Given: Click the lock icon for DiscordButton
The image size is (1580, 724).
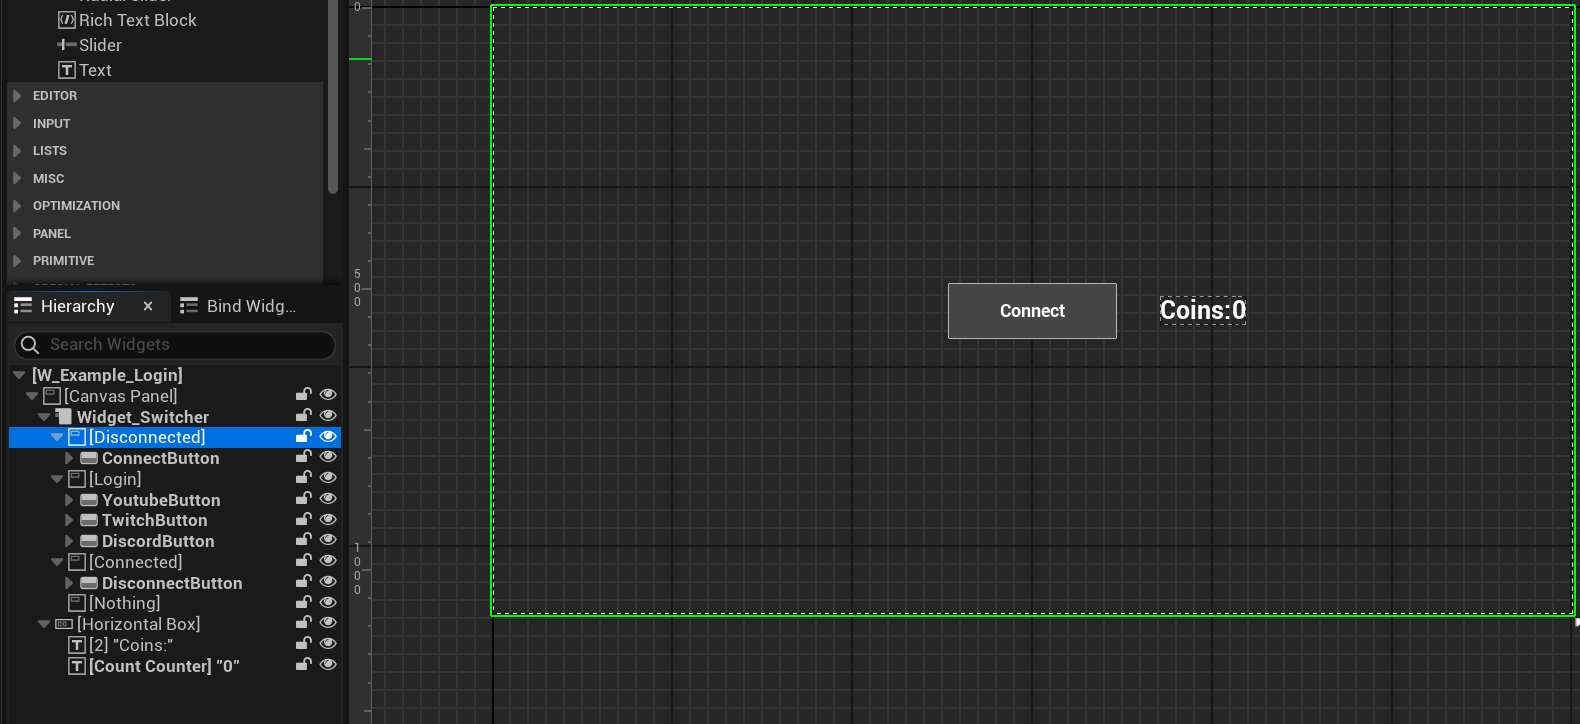Looking at the screenshot, I should click(303, 540).
